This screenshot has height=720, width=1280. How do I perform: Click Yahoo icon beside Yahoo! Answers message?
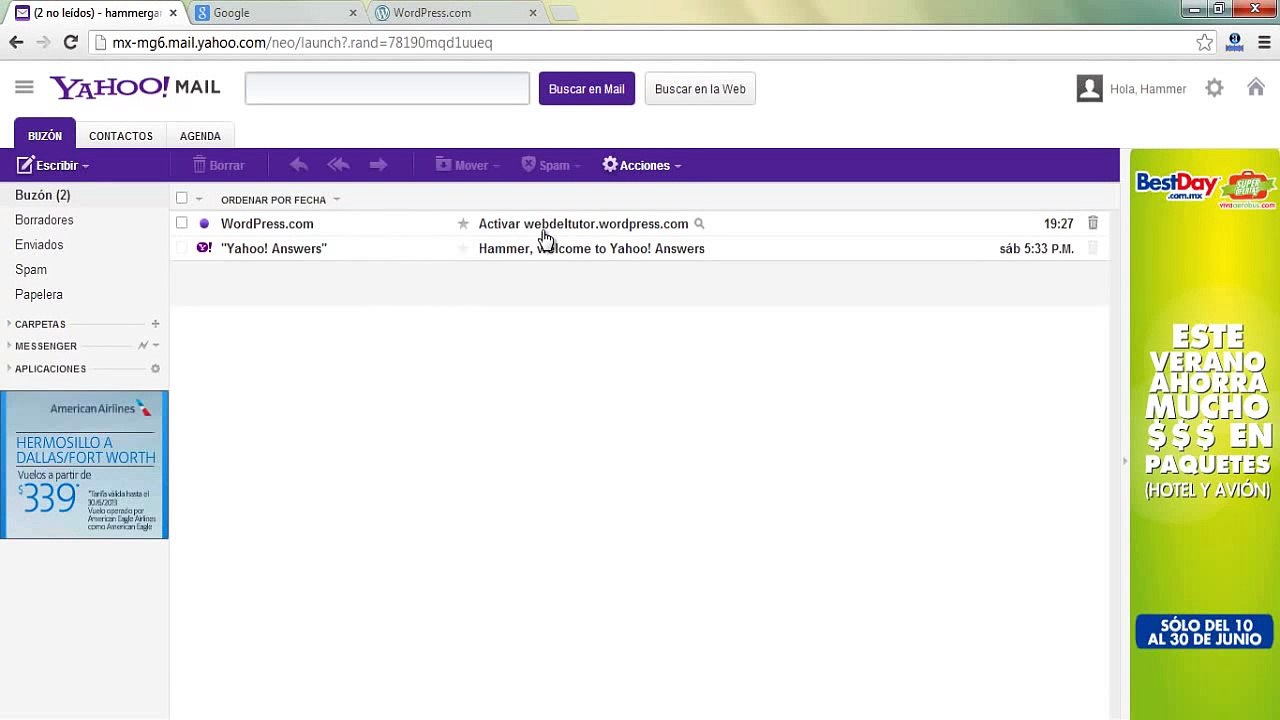coord(204,248)
